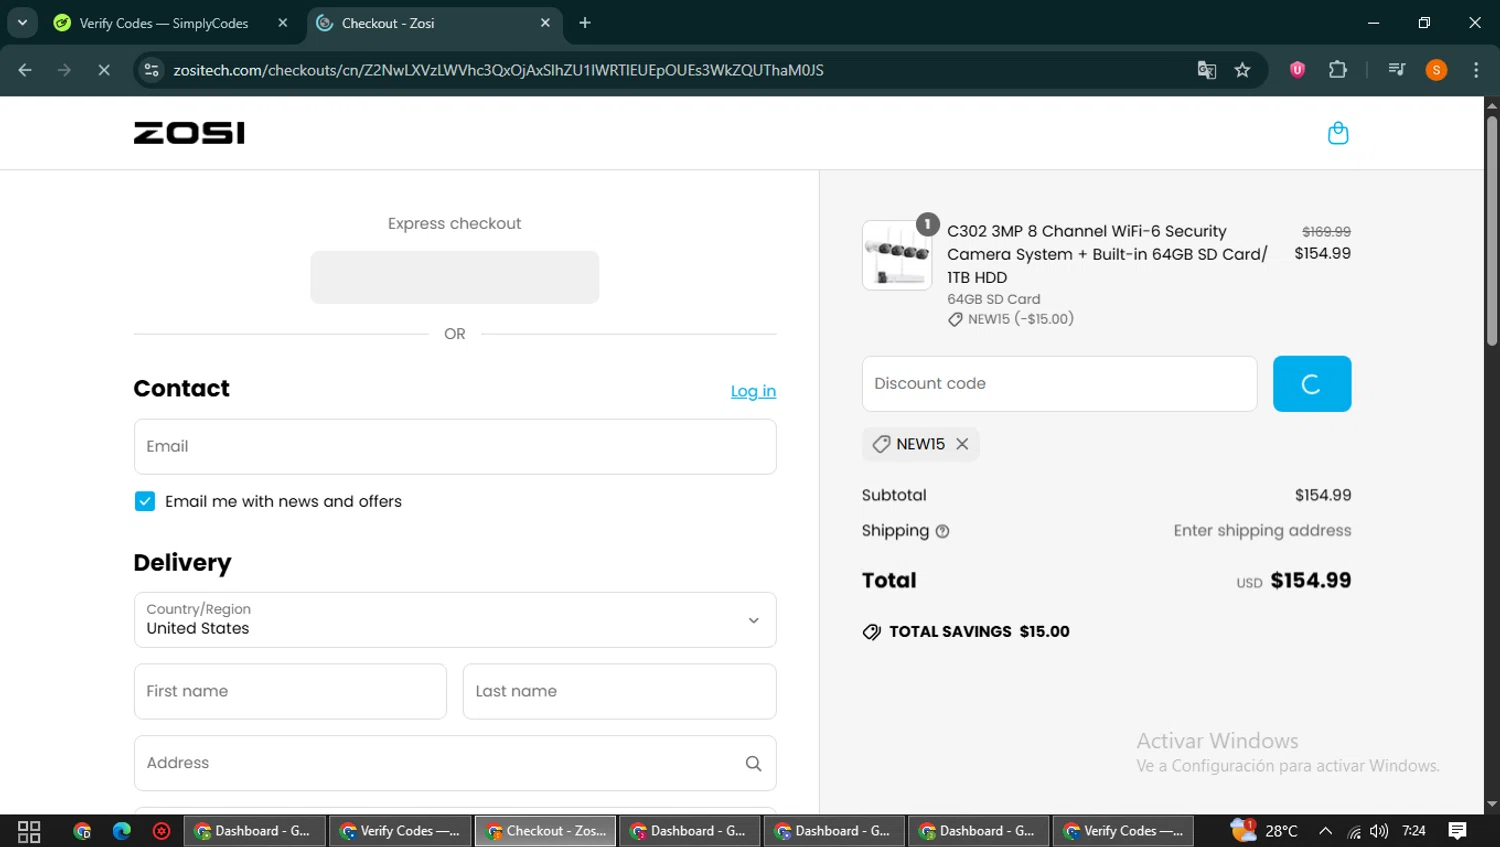Show hidden system tray icons

pos(1325,831)
